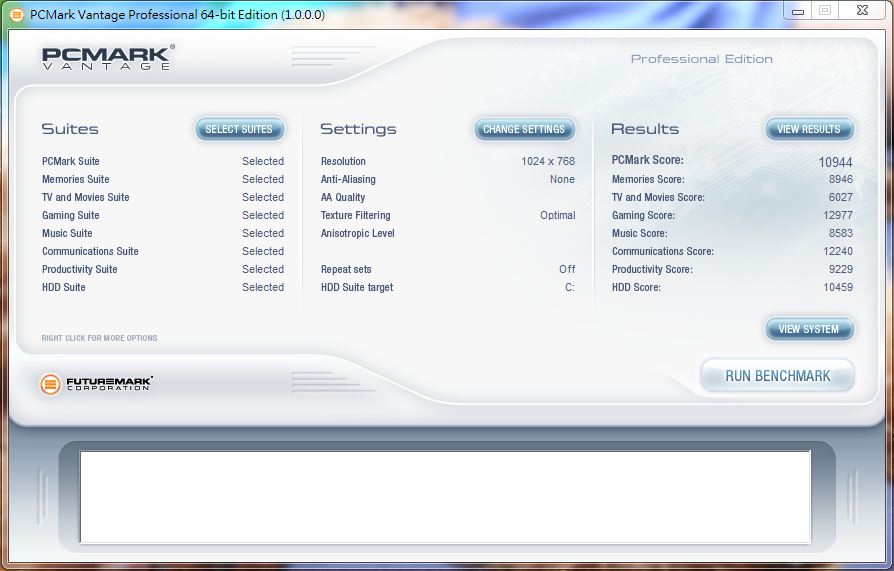This screenshot has width=894, height=571.
Task: Click the TV and Movies Score value 6027
Action: (840, 197)
